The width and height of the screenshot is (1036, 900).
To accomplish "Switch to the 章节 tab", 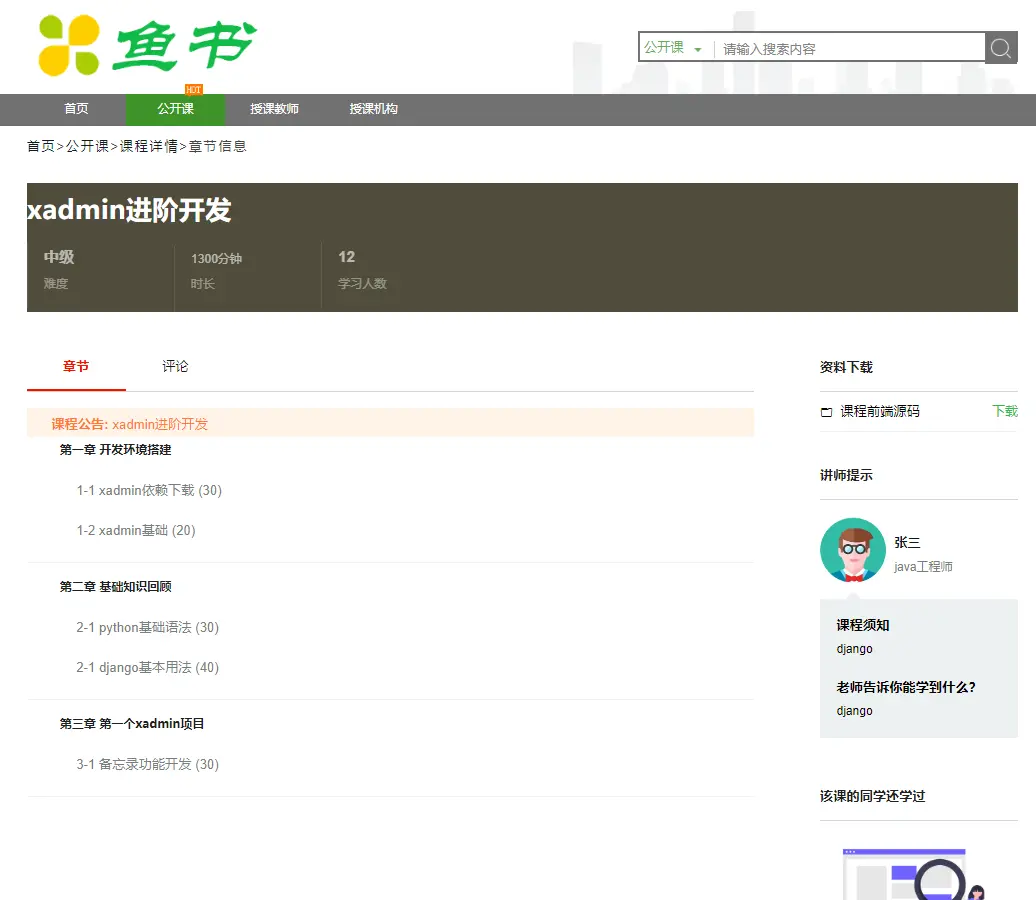I will [x=76, y=366].
